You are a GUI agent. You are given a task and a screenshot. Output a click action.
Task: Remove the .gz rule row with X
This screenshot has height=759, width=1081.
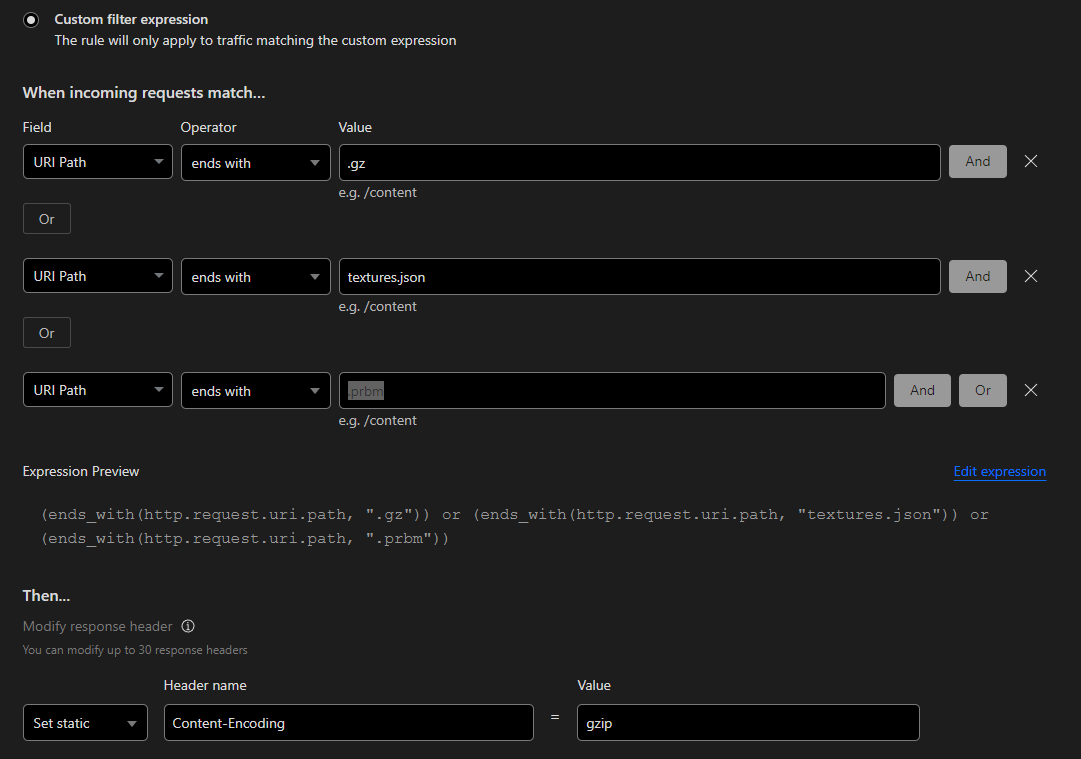point(1031,162)
